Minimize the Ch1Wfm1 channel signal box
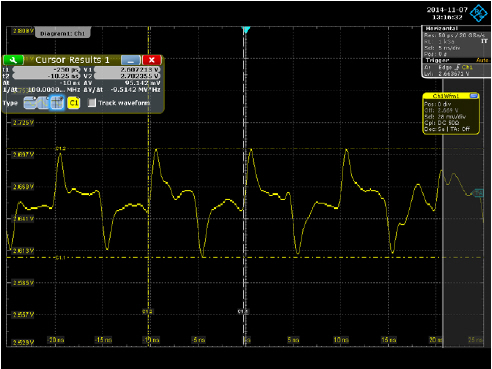 474,96
